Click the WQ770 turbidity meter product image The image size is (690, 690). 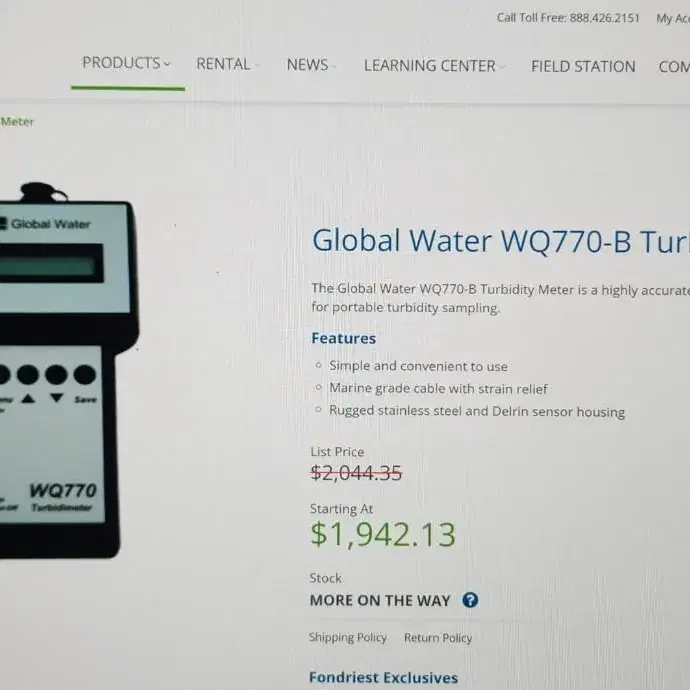coord(66,370)
